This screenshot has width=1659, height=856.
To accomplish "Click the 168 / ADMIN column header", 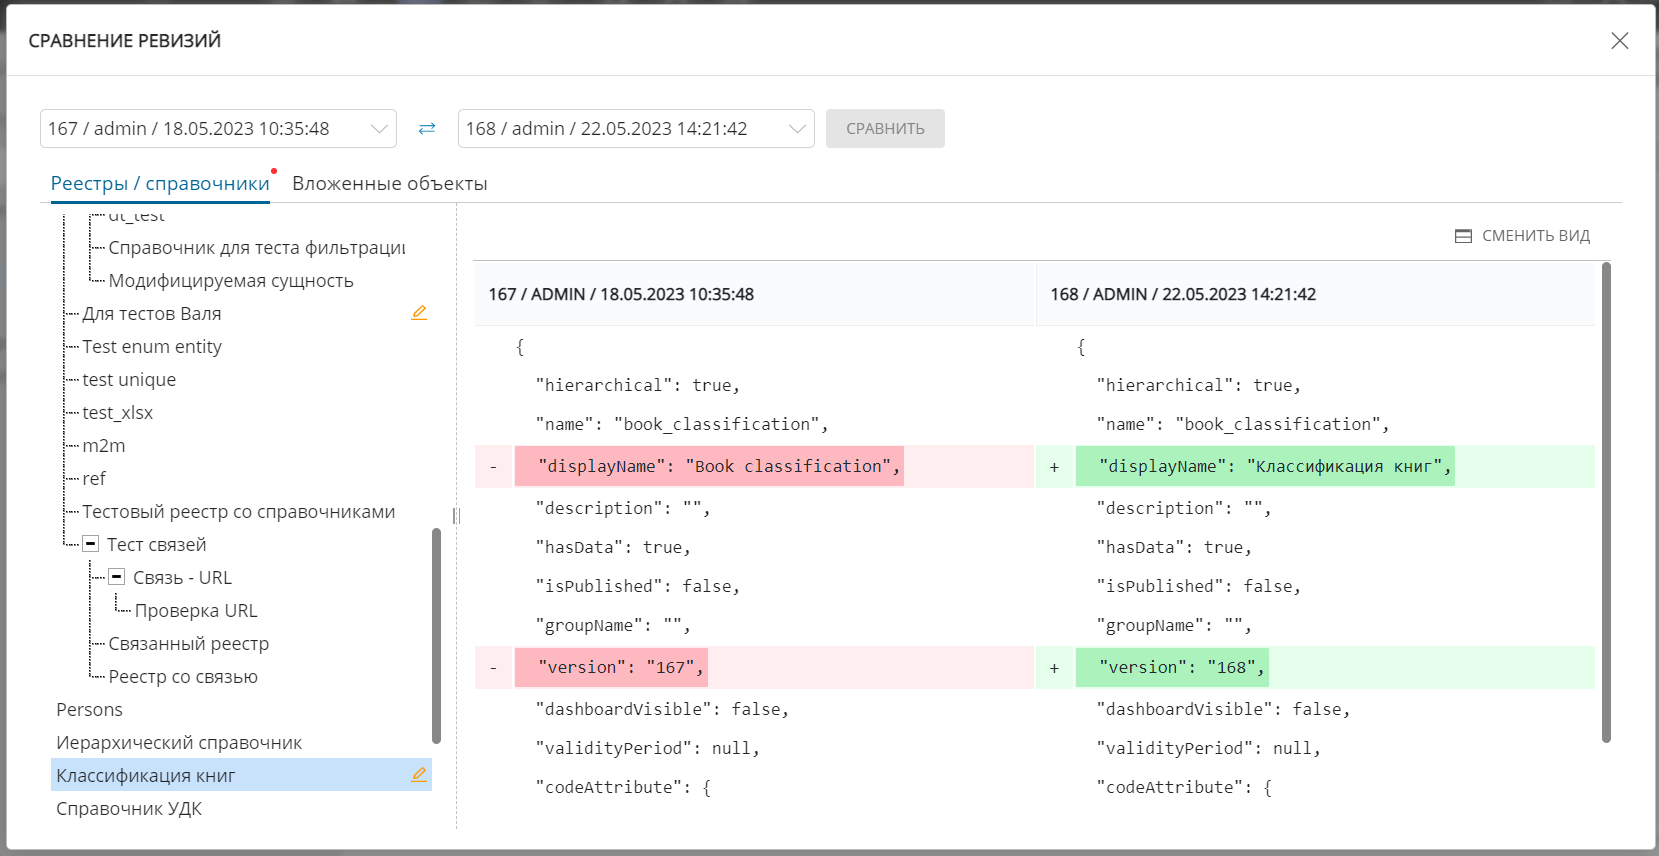I will (x=1315, y=294).
